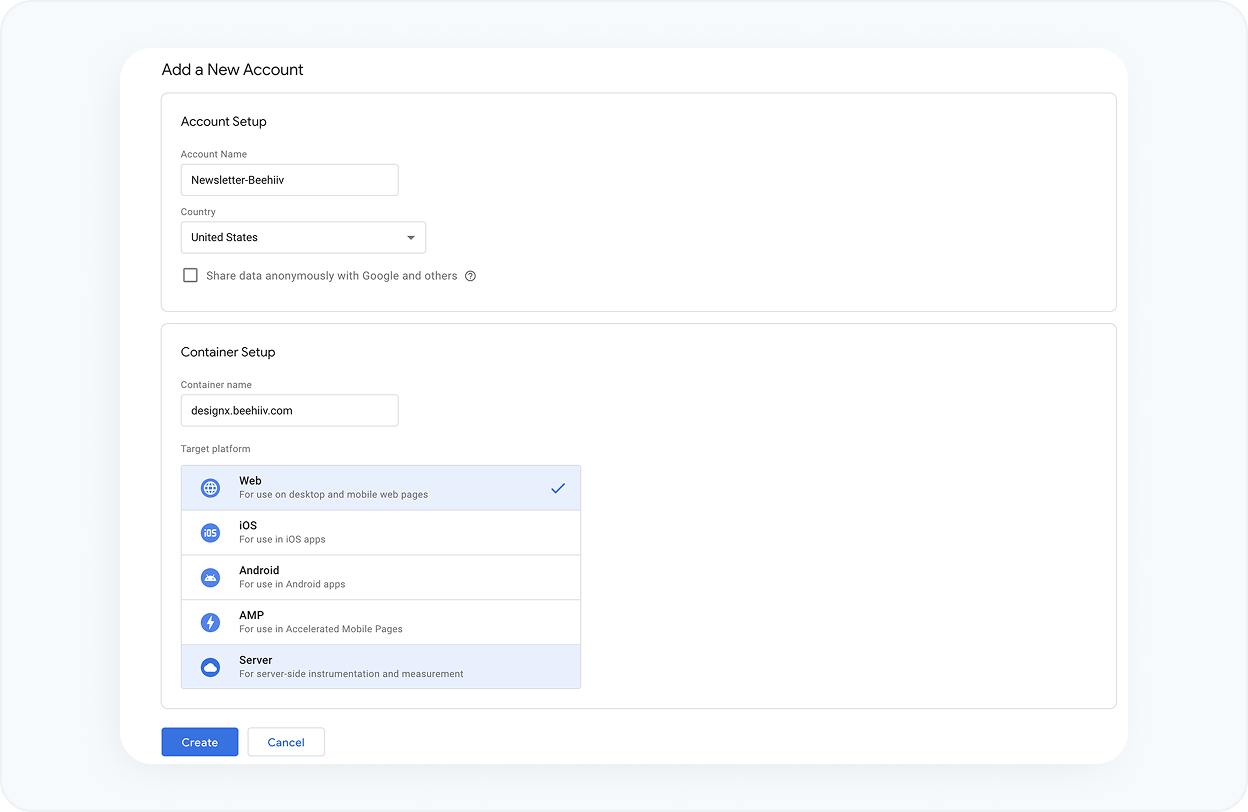Click the Android robot icon
Viewport: 1248px width, 812px height.
210,577
